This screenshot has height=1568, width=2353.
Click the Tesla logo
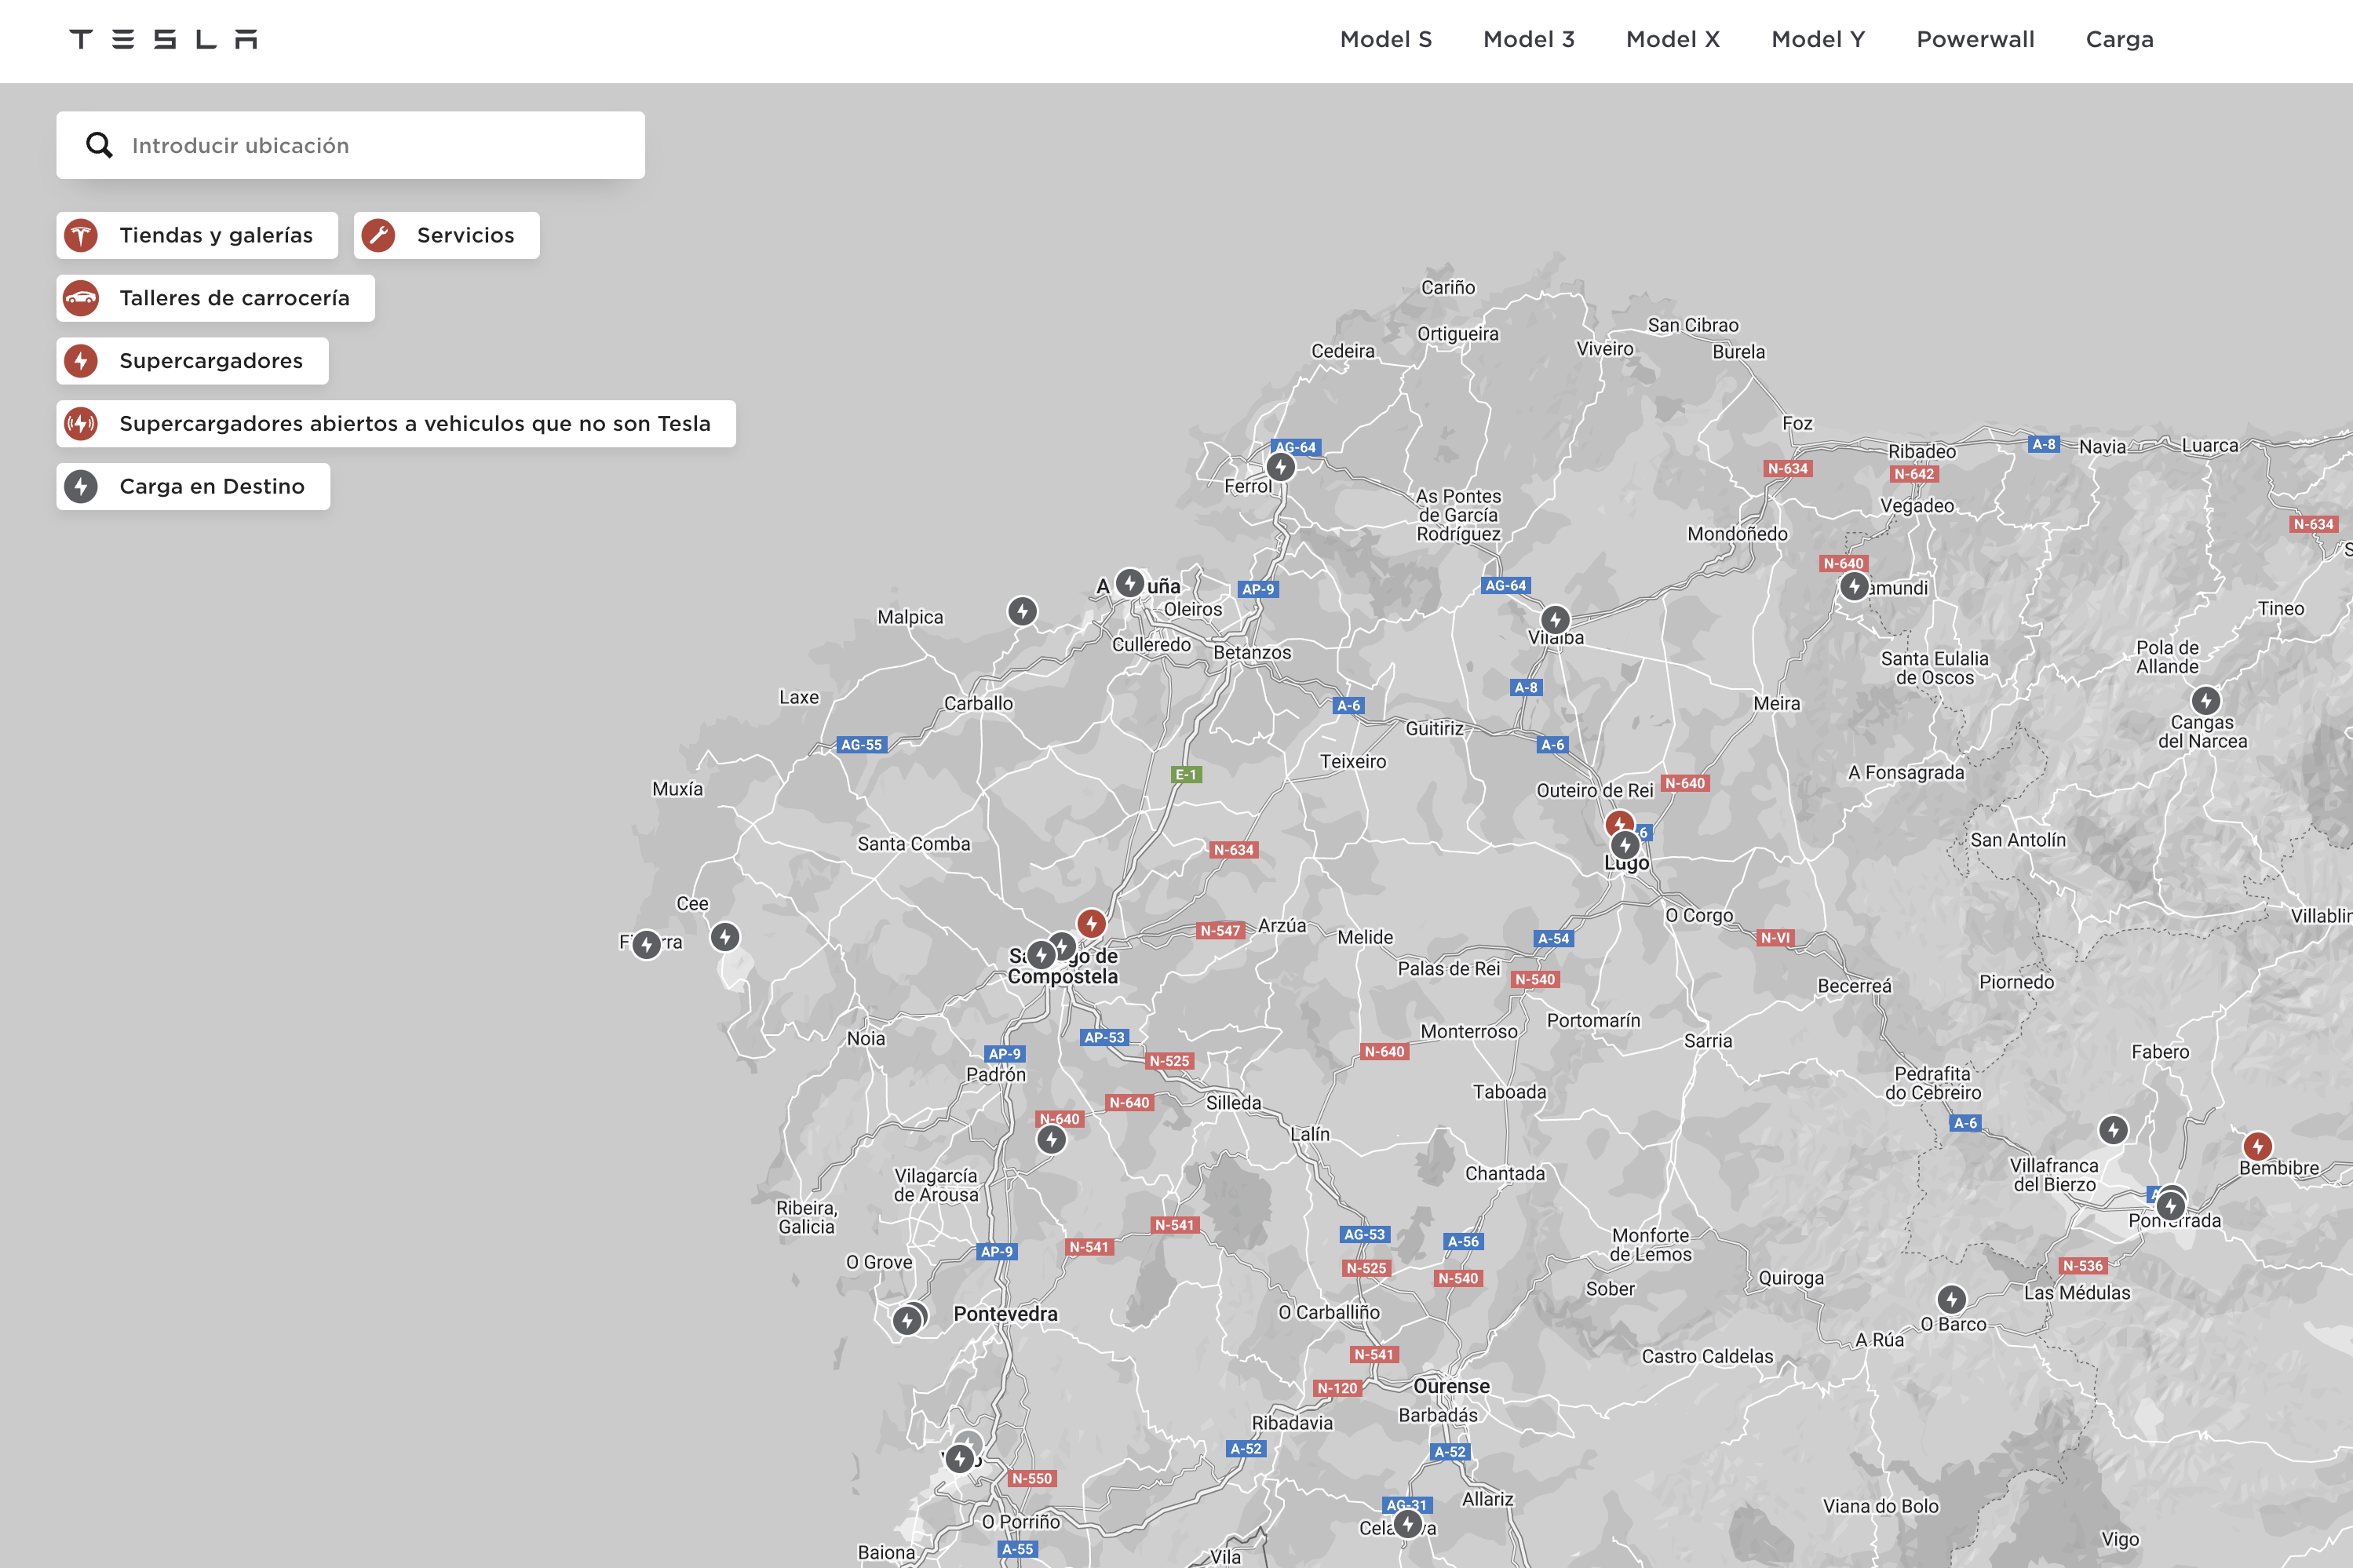[x=163, y=39]
